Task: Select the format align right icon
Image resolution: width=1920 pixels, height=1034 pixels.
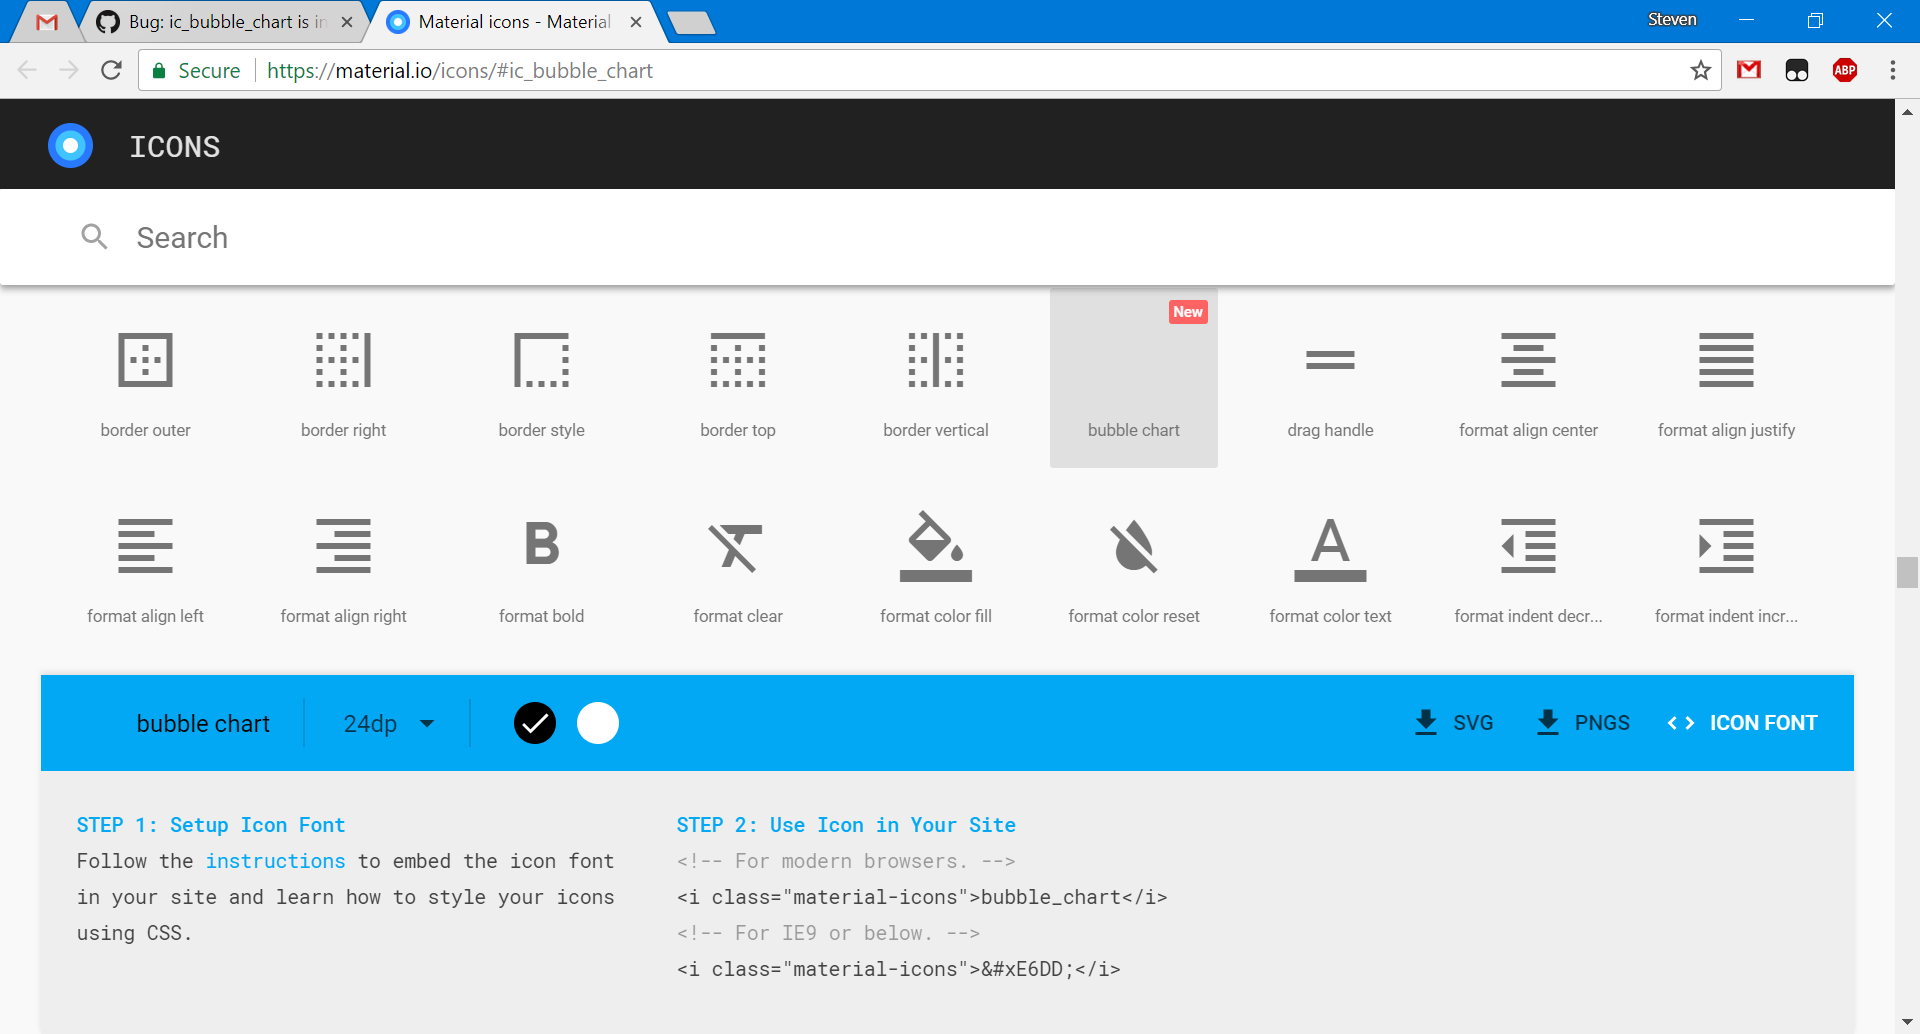Action: 344,546
